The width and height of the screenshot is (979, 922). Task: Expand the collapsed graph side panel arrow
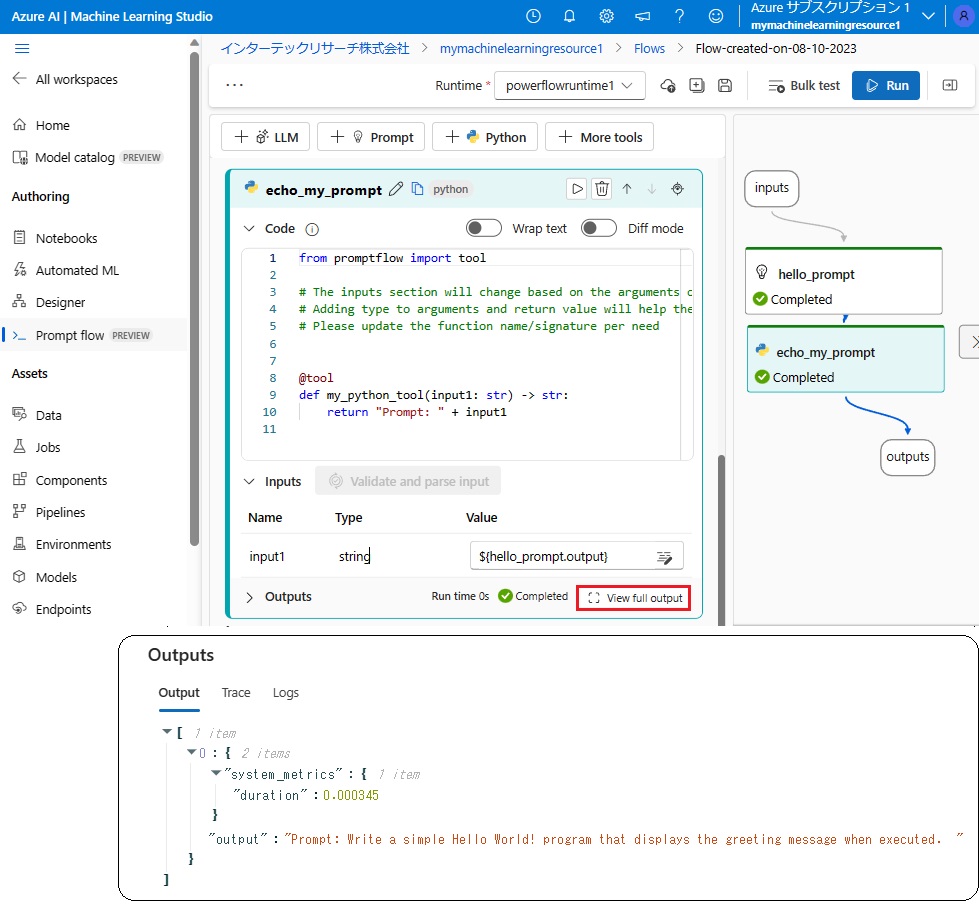pyautogui.click(x=970, y=341)
